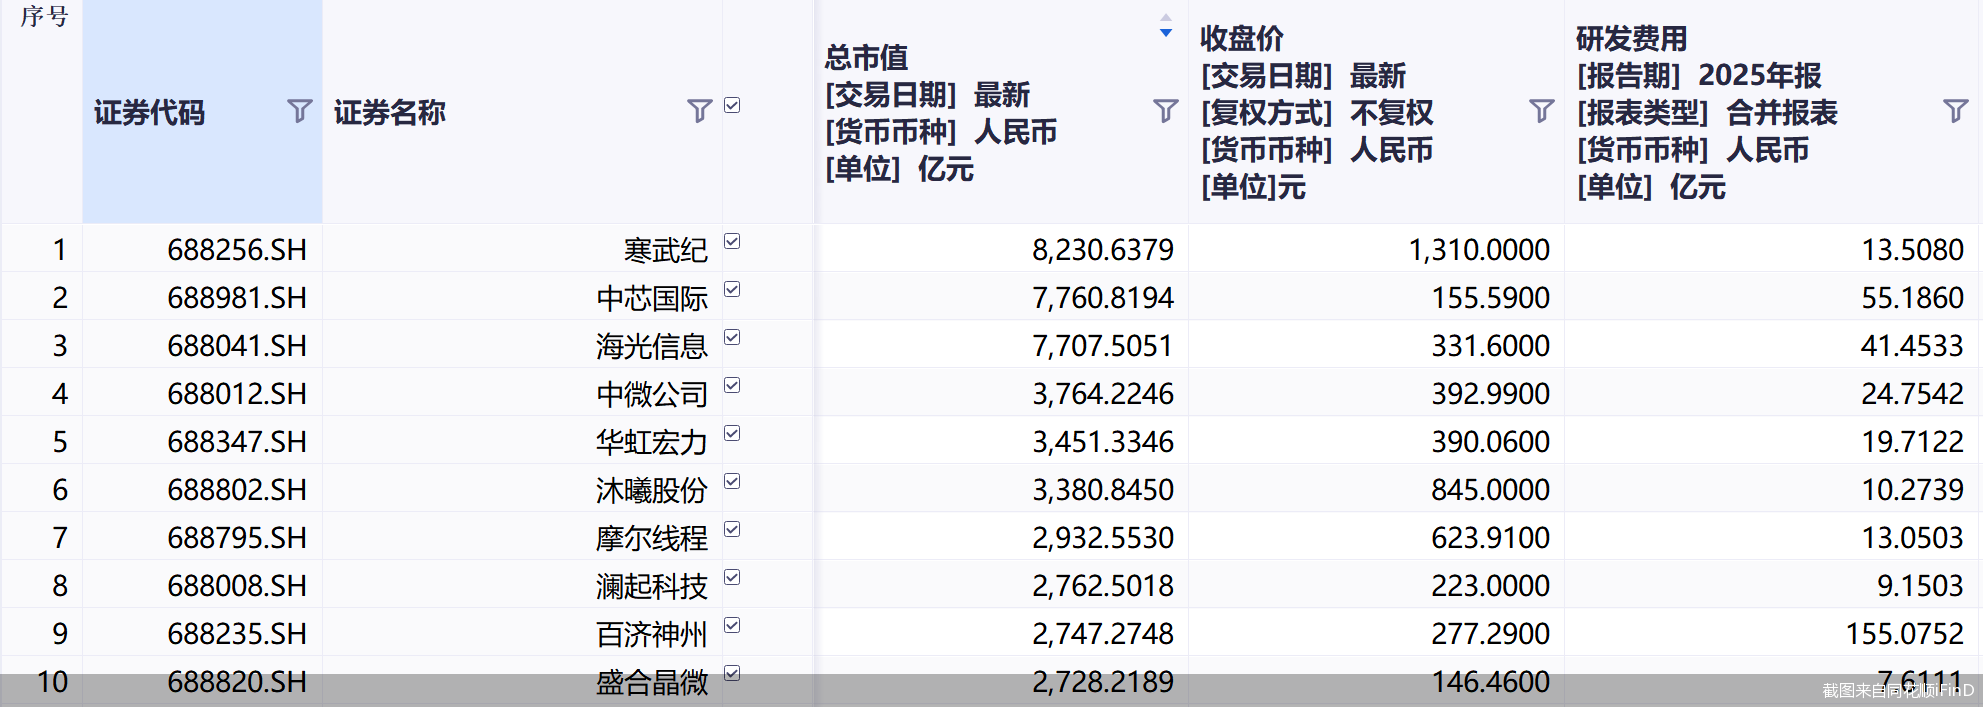This screenshot has height=707, width=1983.
Task: Uncheck the checkbox for 沐曦股份
Action: point(732,481)
